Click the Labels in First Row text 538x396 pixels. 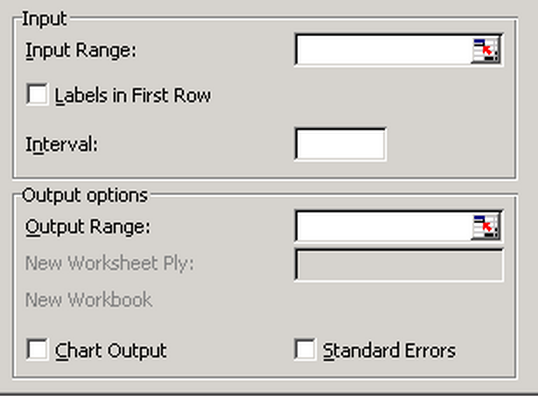(x=133, y=95)
